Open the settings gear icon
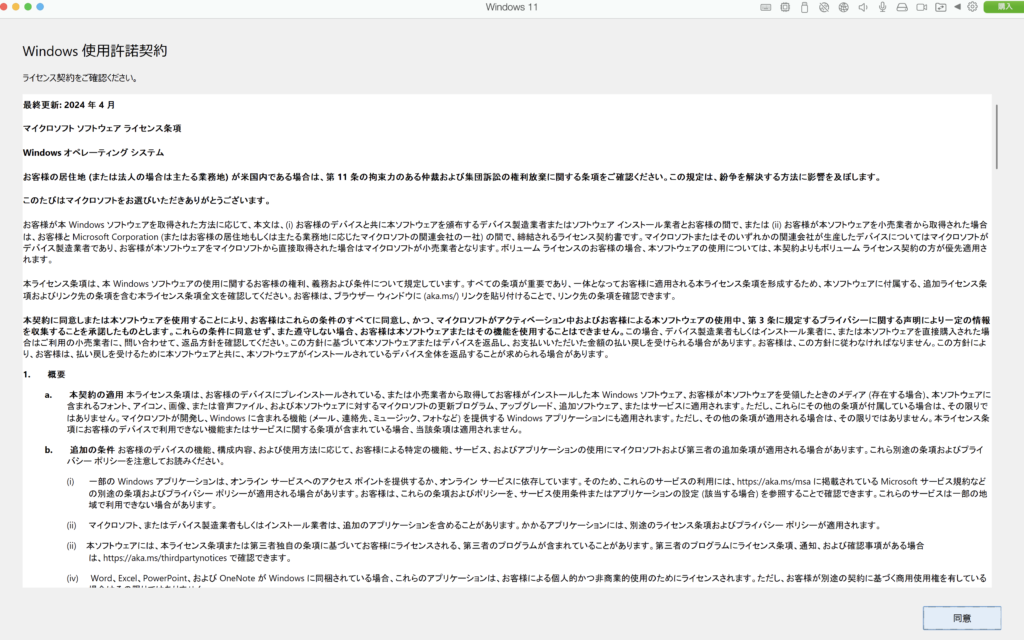This screenshot has height=640, width=1024. (x=972, y=7)
